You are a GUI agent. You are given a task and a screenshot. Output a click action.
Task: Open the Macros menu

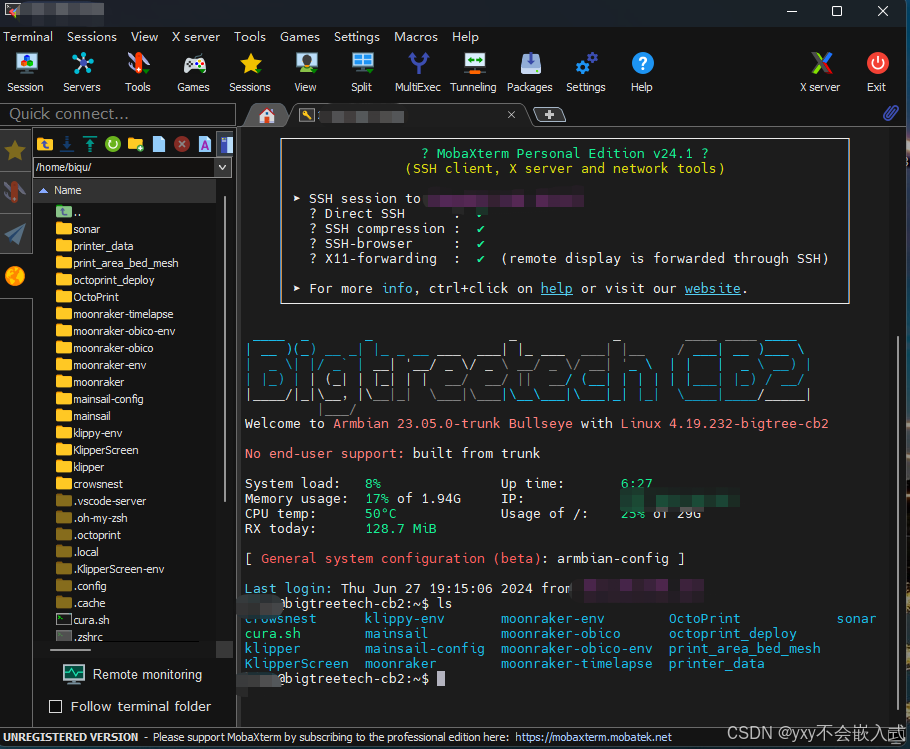tap(416, 37)
